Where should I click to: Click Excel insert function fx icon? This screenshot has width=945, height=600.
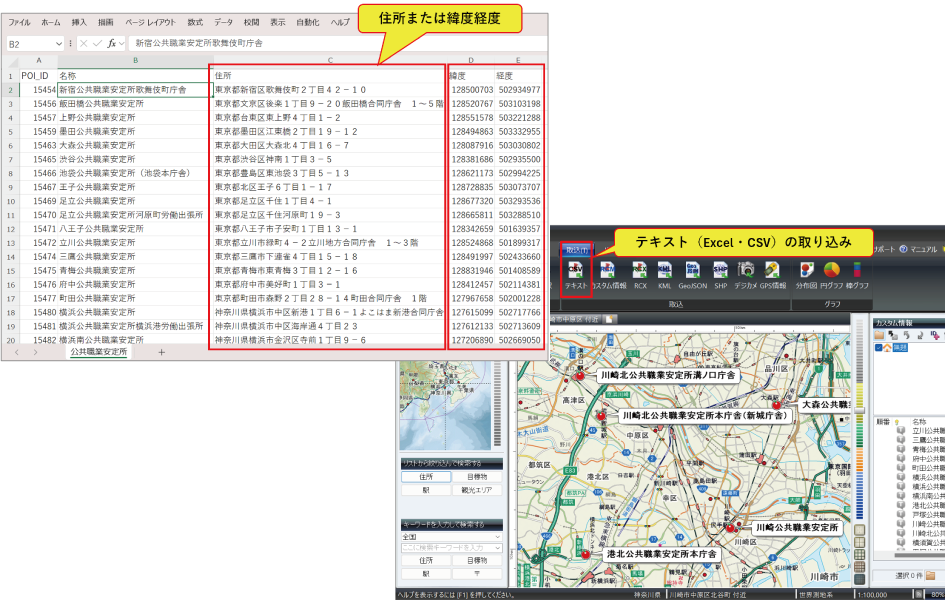(111, 43)
